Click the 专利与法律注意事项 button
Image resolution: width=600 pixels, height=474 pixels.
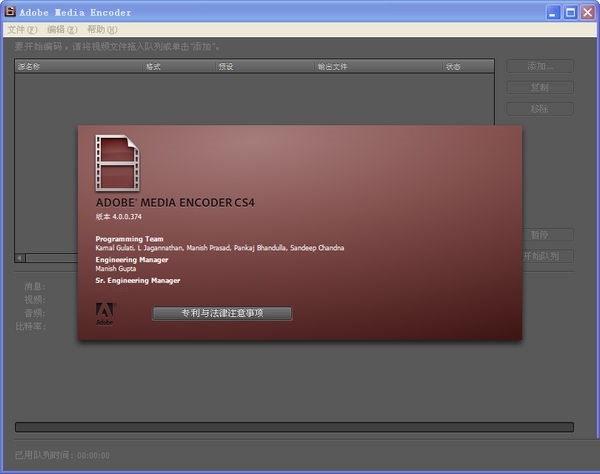(x=222, y=313)
